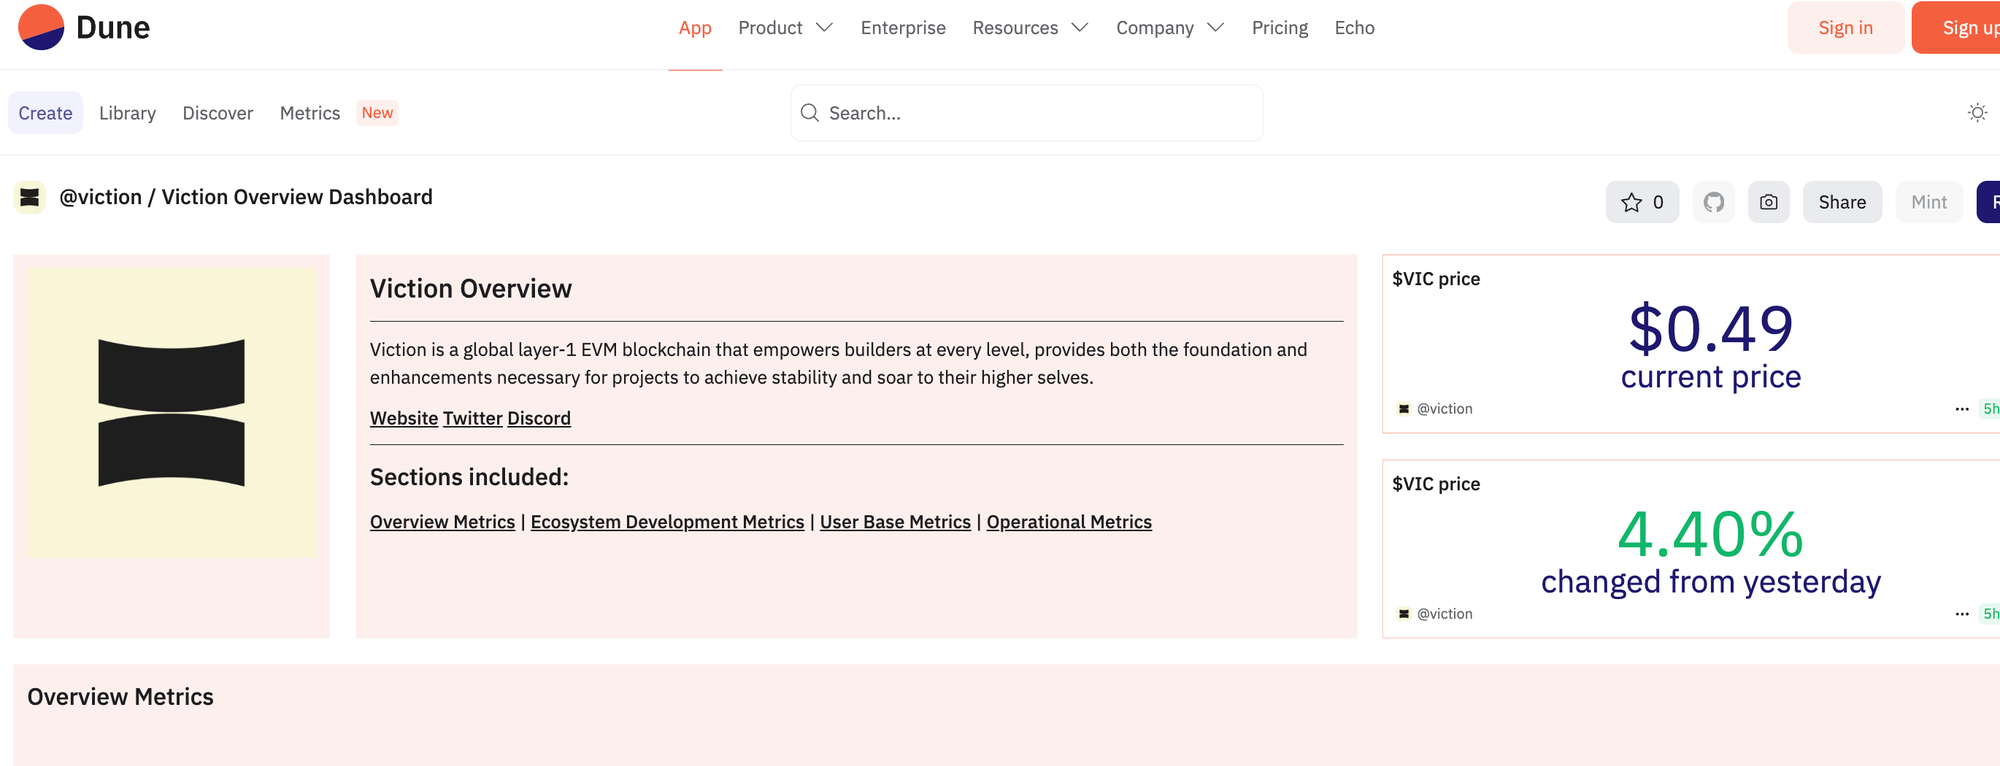2000x766 pixels.
Task: Click the large Viction logo image
Action: pos(171,412)
